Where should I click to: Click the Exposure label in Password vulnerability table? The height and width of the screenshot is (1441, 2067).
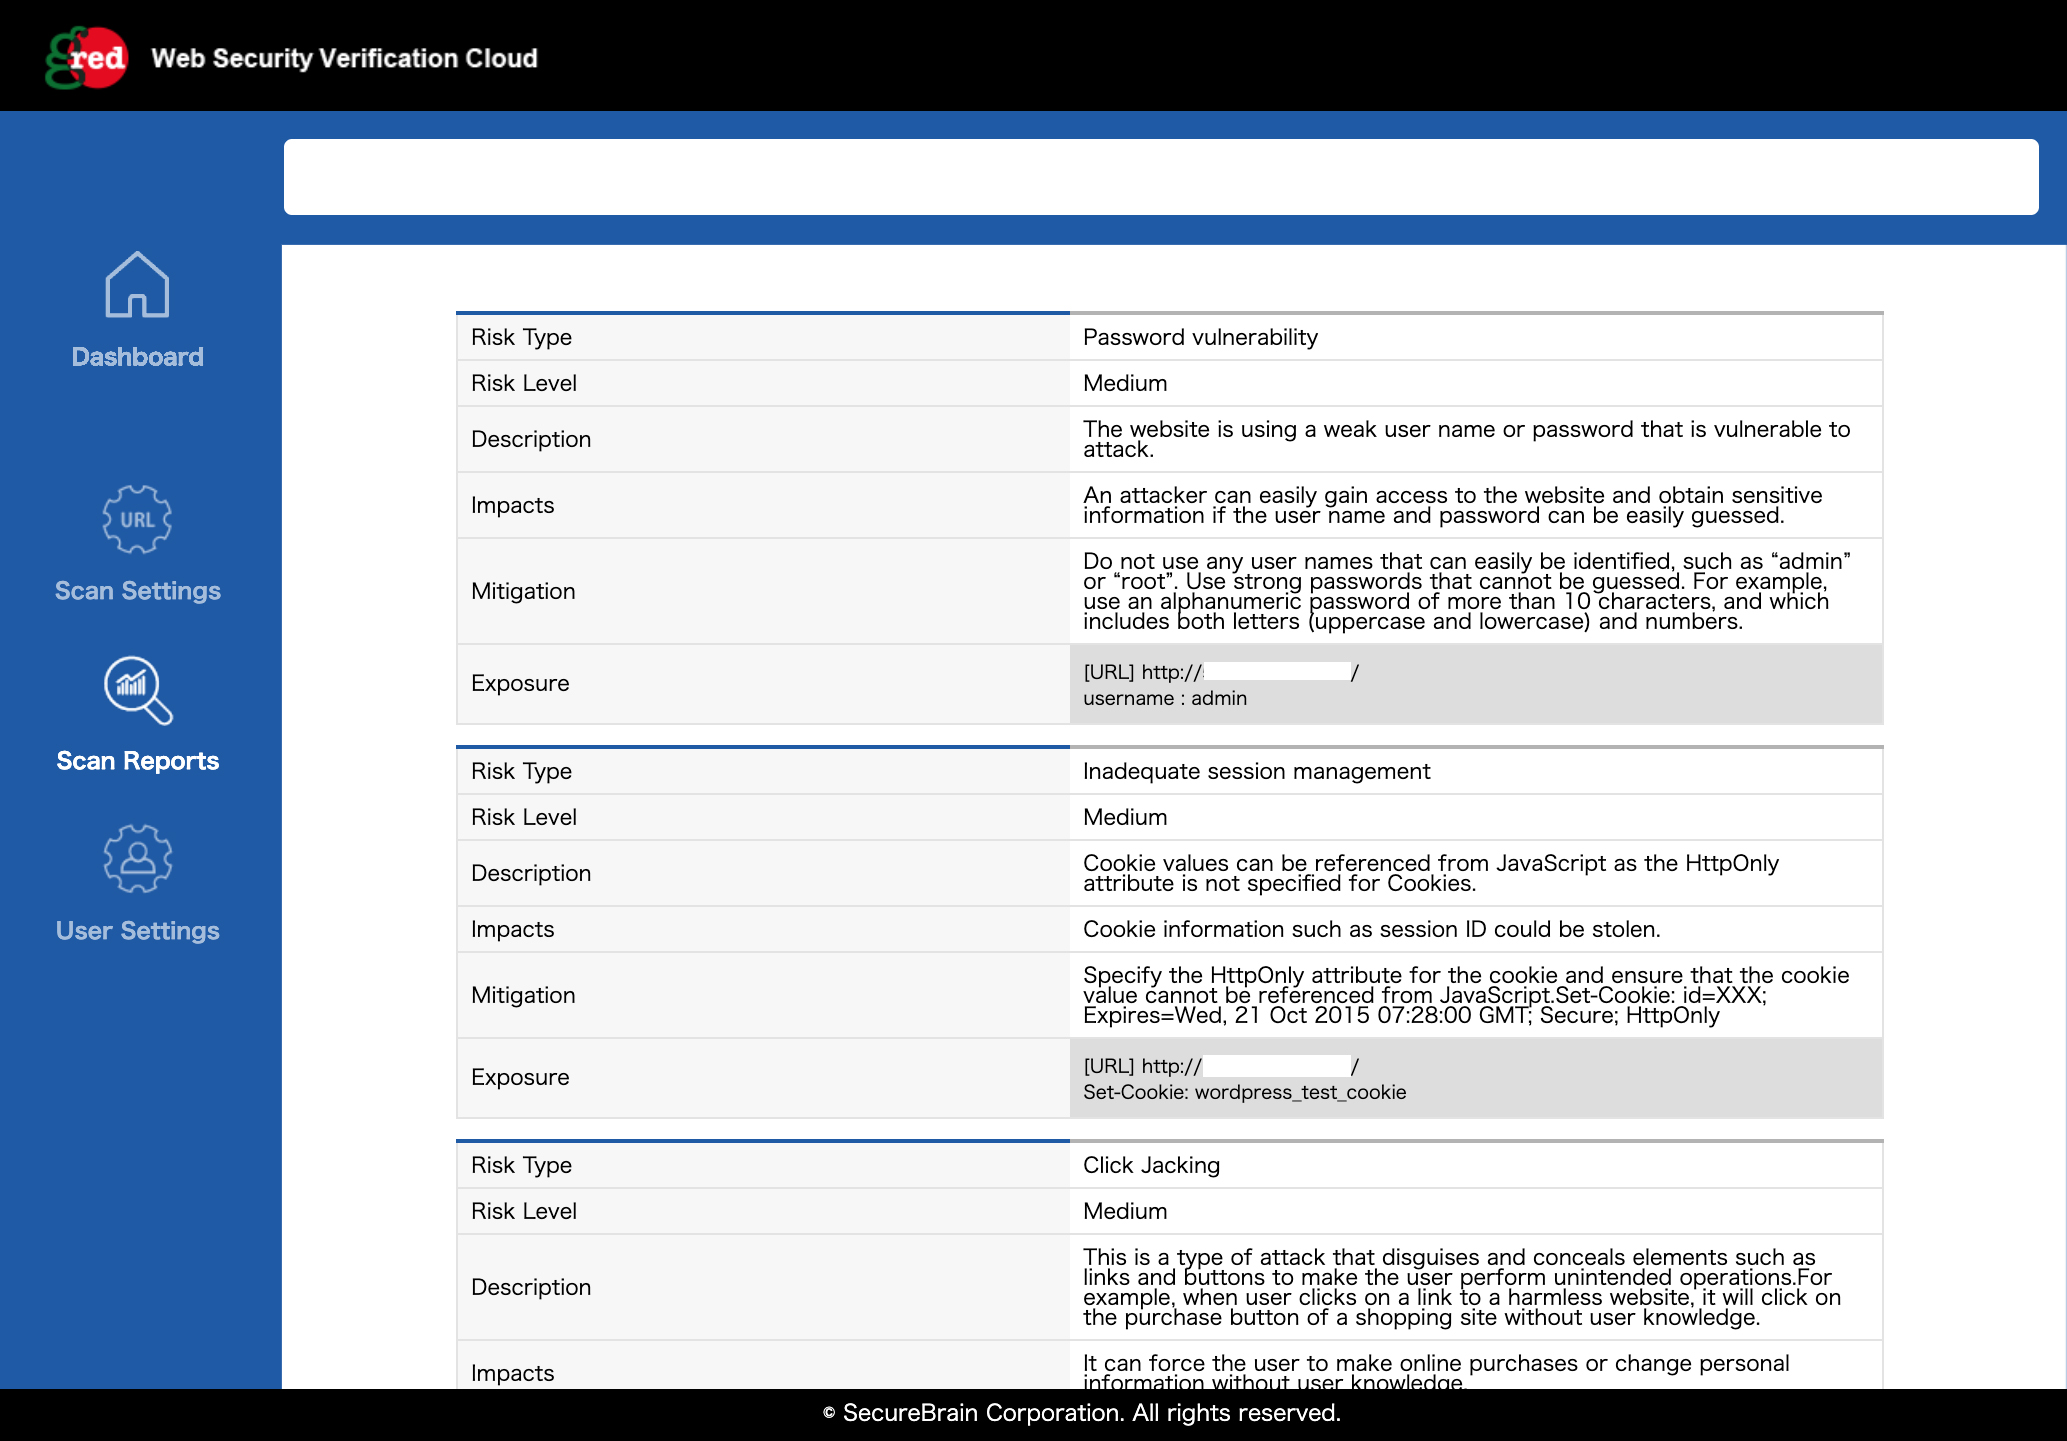520,683
